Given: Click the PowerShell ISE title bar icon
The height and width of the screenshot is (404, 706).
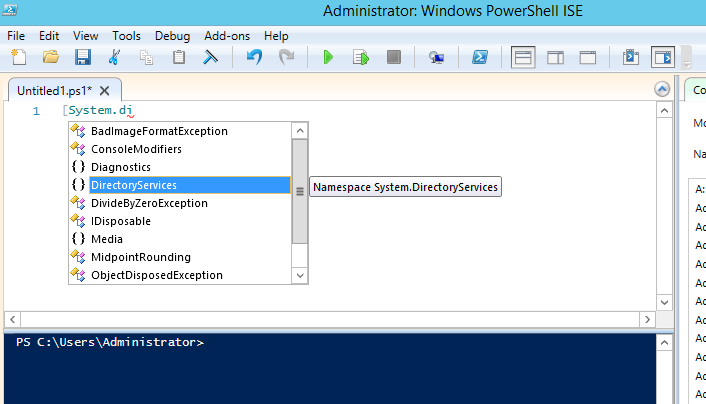Looking at the screenshot, I should [9, 10].
